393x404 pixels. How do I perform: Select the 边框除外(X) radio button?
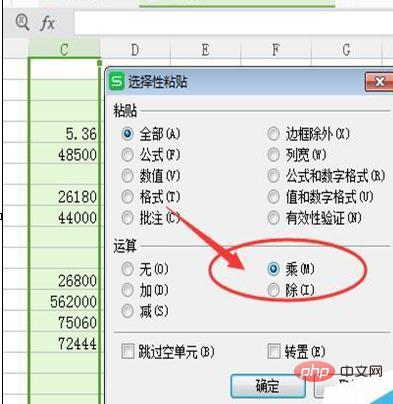pos(273,134)
